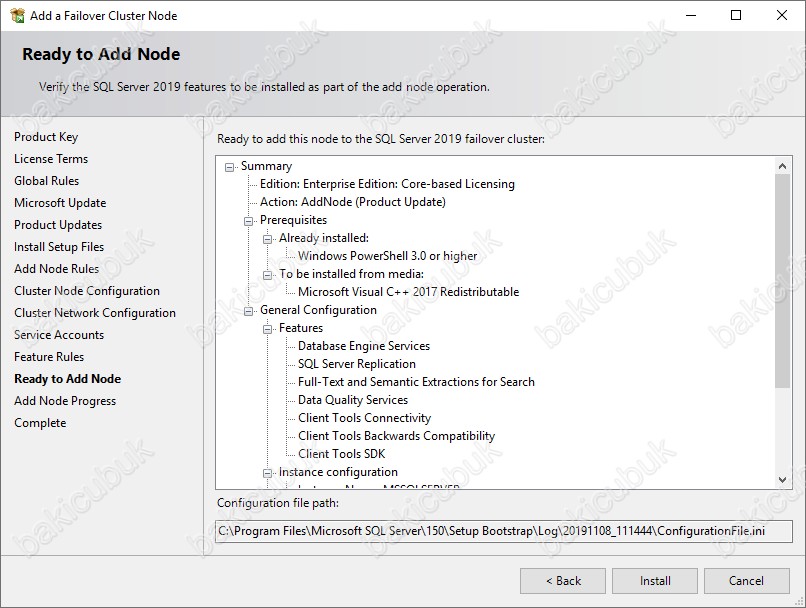
Task: Click the SQL Server setup title bar icon
Action: click(x=17, y=15)
